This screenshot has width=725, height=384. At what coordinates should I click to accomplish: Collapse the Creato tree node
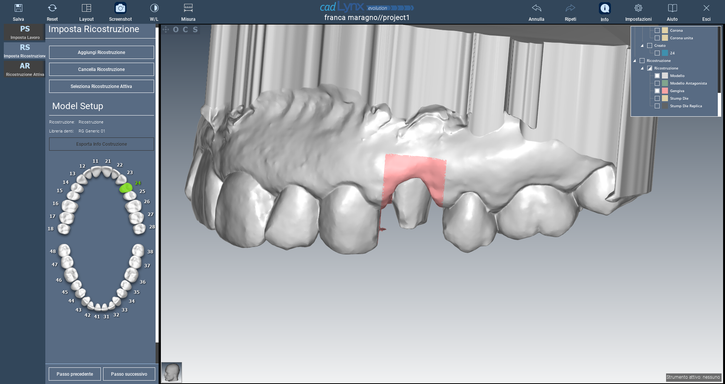tap(642, 46)
